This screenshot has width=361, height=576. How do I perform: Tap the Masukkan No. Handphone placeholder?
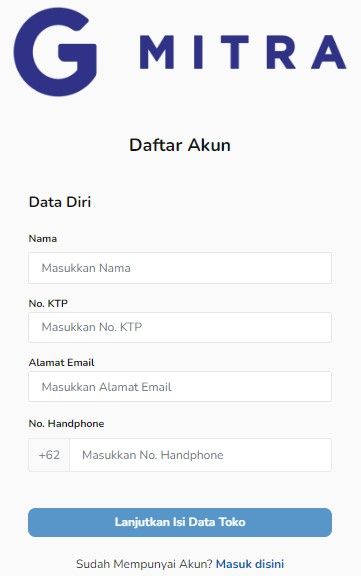pos(153,455)
